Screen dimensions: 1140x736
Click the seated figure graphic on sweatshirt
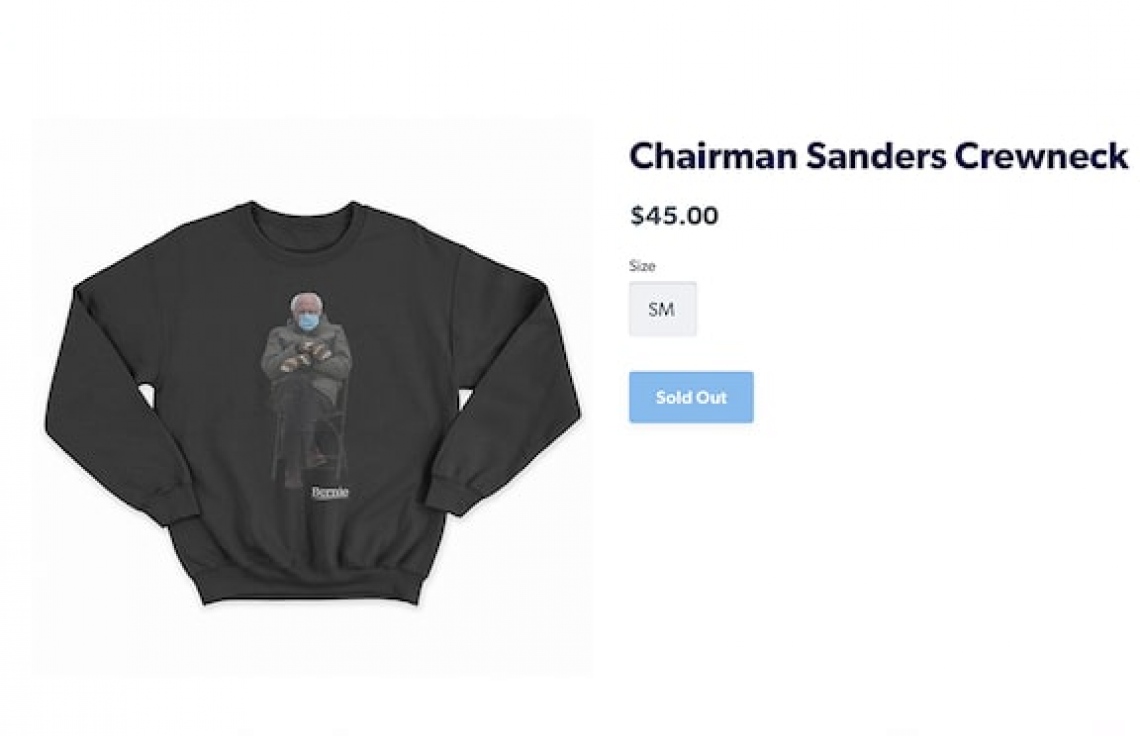(x=306, y=389)
